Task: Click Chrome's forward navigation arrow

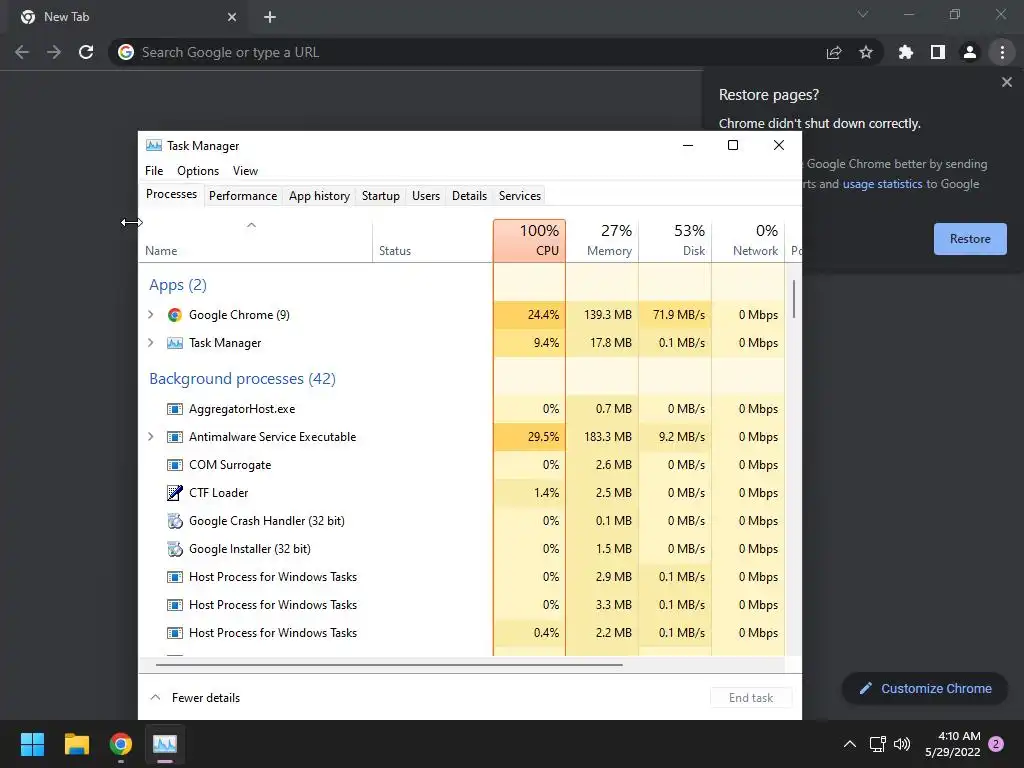Action: (54, 52)
